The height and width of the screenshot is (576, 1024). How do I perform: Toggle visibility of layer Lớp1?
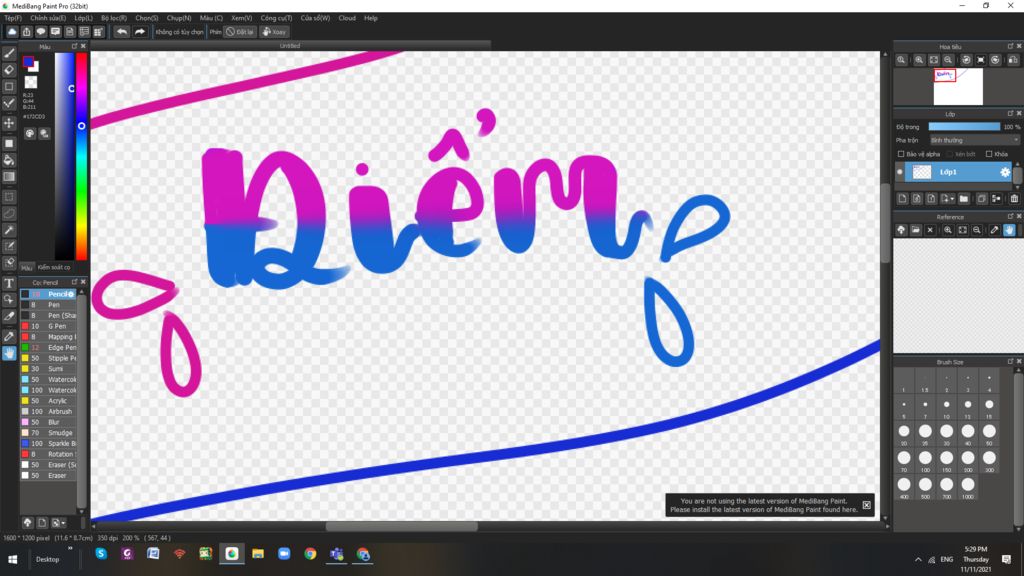tap(900, 172)
